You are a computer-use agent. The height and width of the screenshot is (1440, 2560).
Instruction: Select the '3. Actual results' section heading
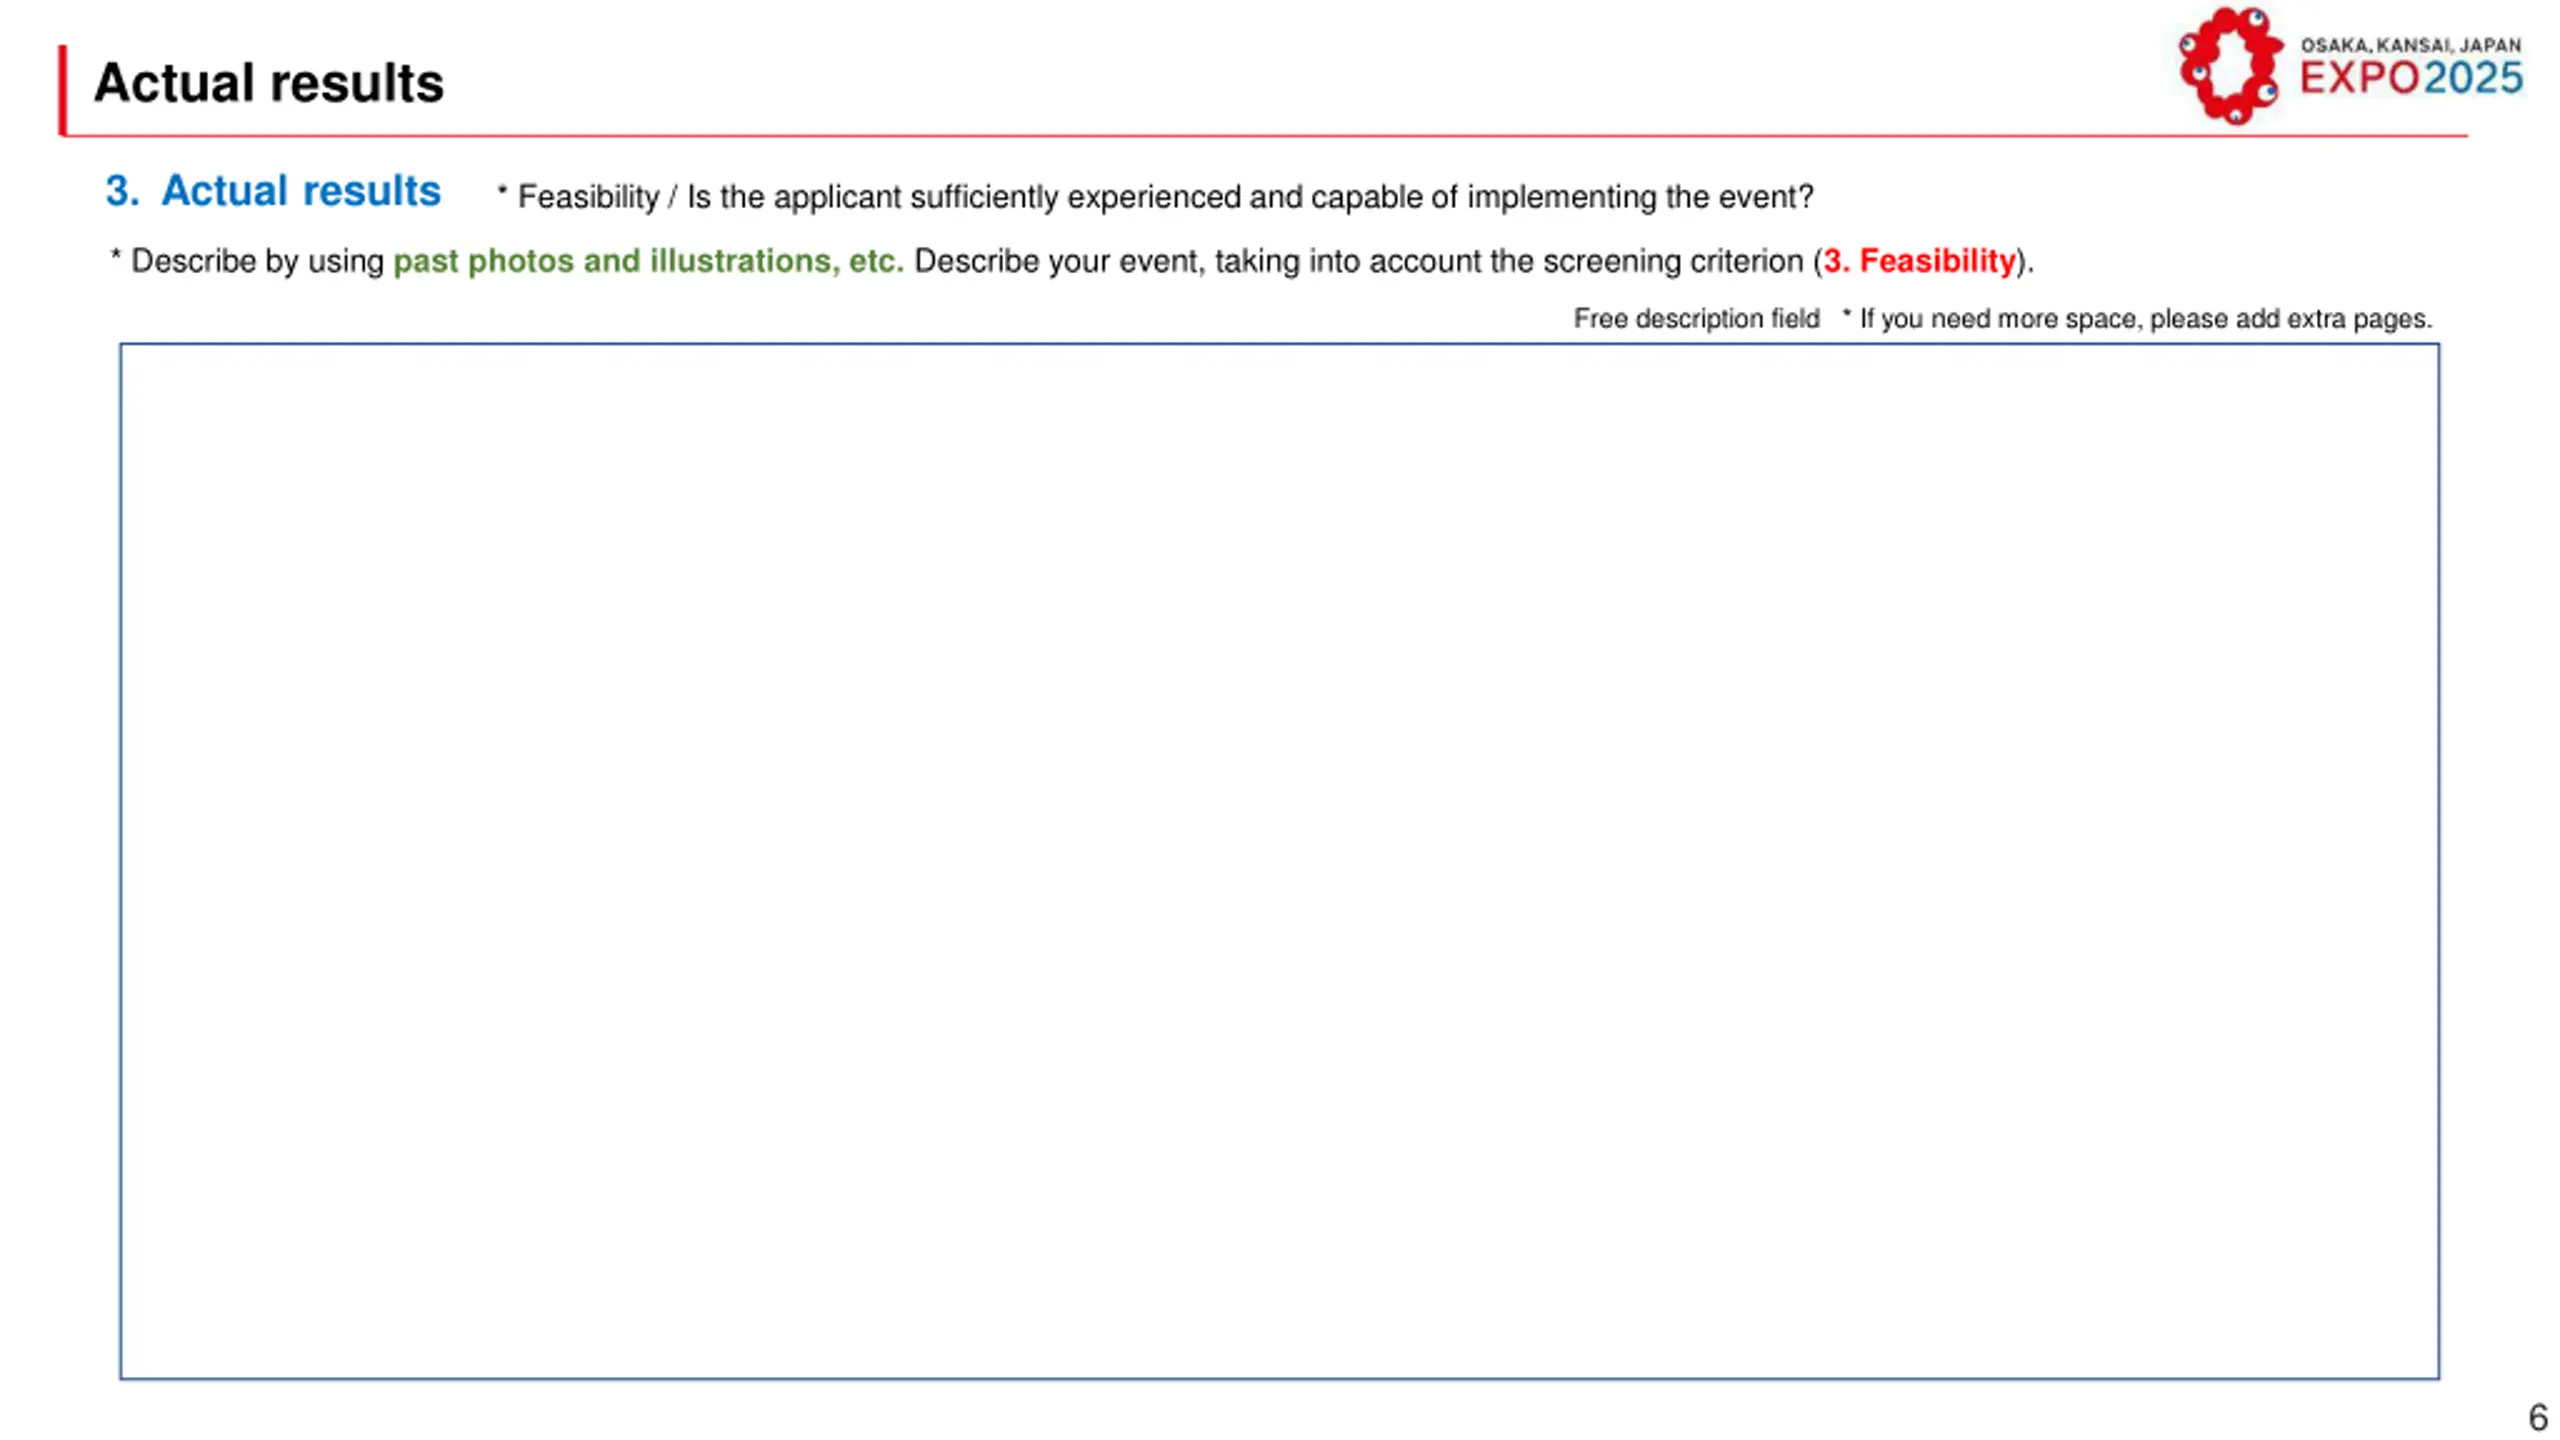coord(273,190)
